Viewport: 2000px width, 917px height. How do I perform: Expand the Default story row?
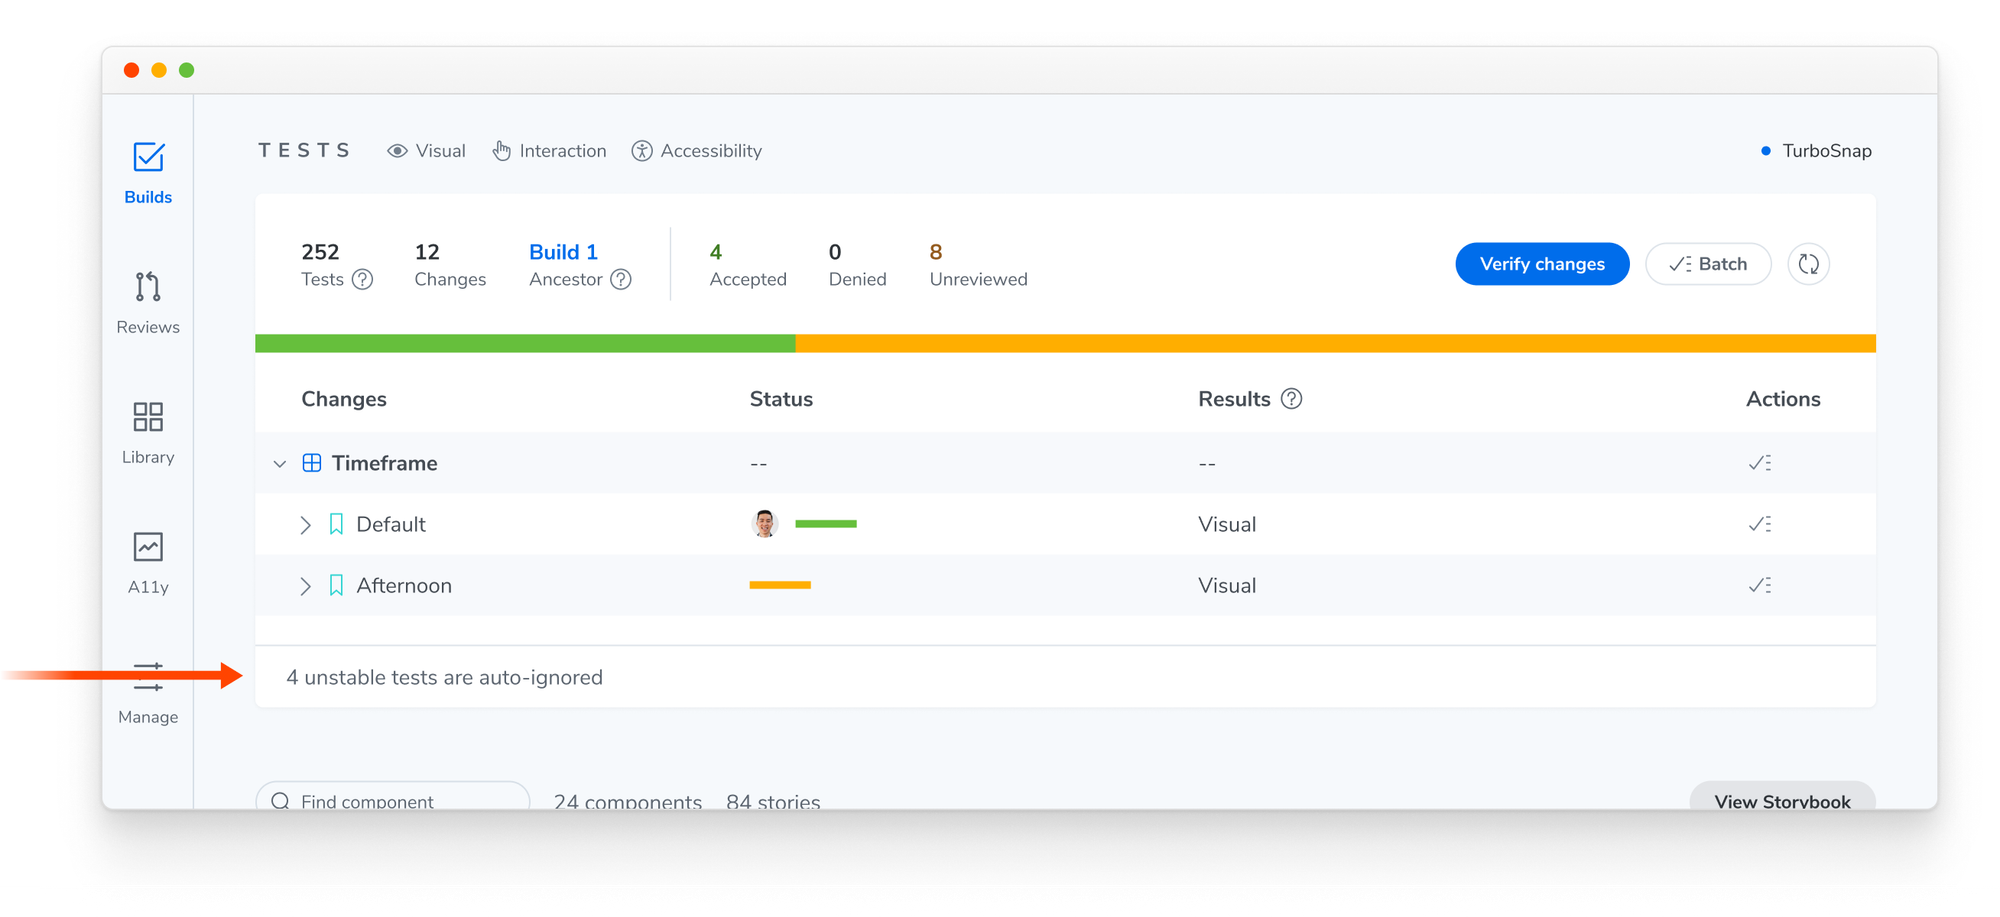click(x=306, y=525)
